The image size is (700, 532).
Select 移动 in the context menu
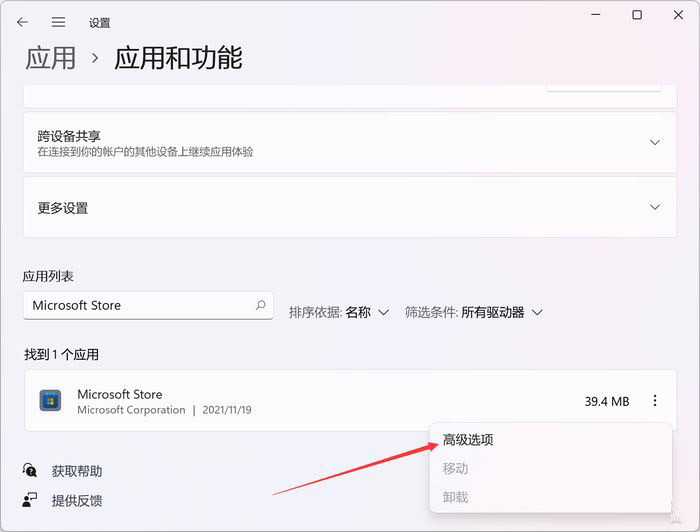455,468
